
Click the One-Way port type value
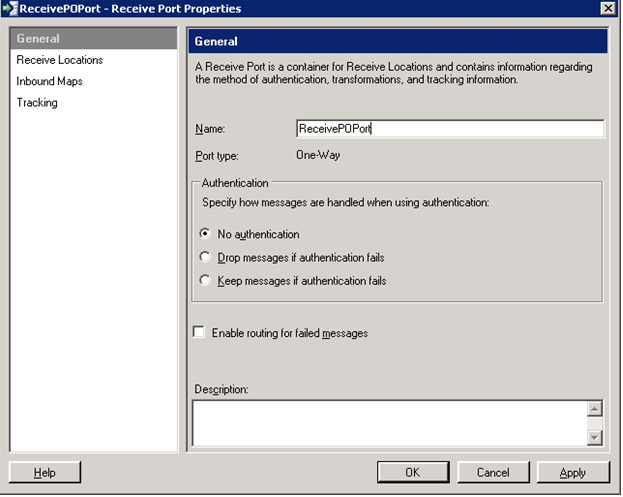[x=319, y=155]
